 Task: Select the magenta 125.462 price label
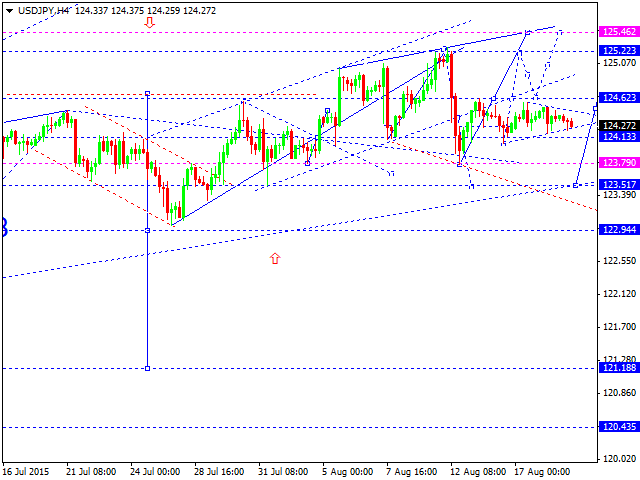(620, 33)
